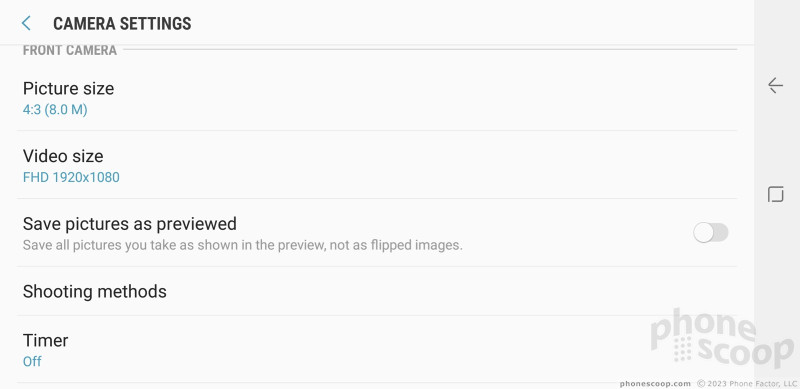
Task: Tap the Timer Off value text
Action: tap(32, 361)
